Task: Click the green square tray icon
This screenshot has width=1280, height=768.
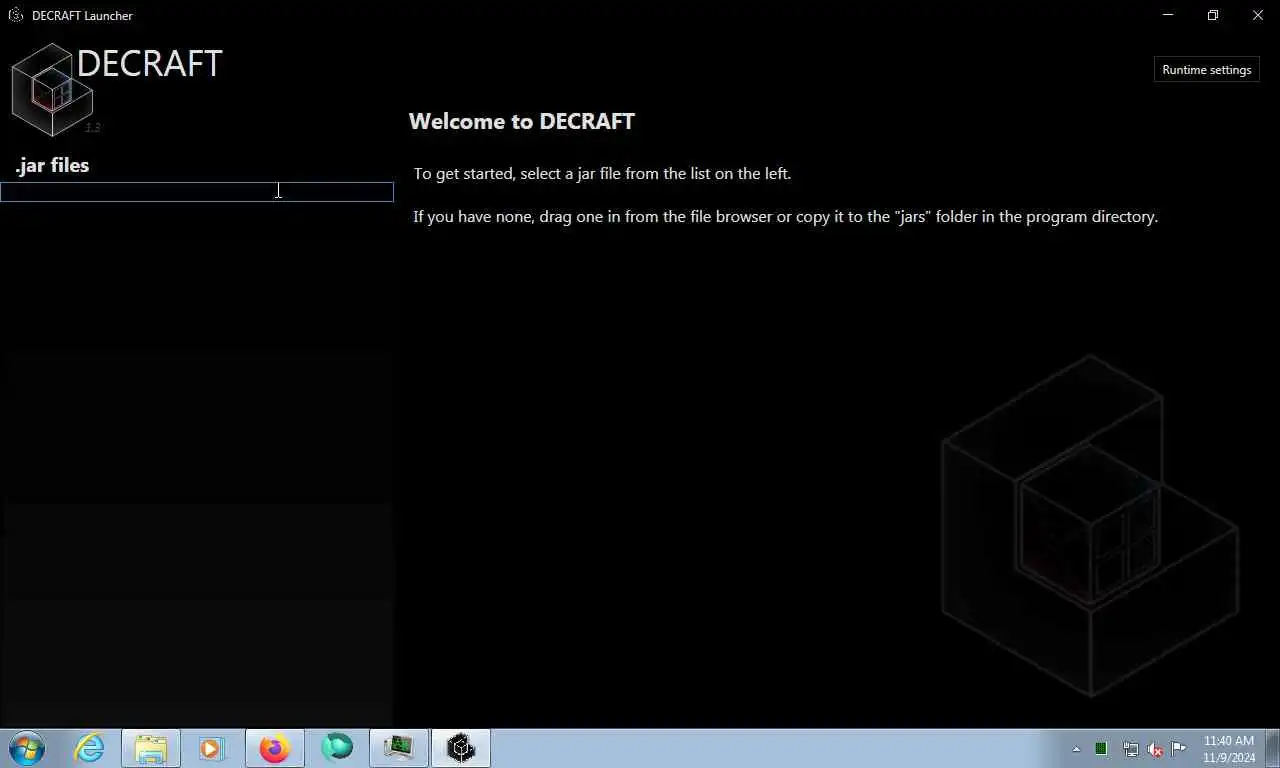Action: coord(1101,749)
